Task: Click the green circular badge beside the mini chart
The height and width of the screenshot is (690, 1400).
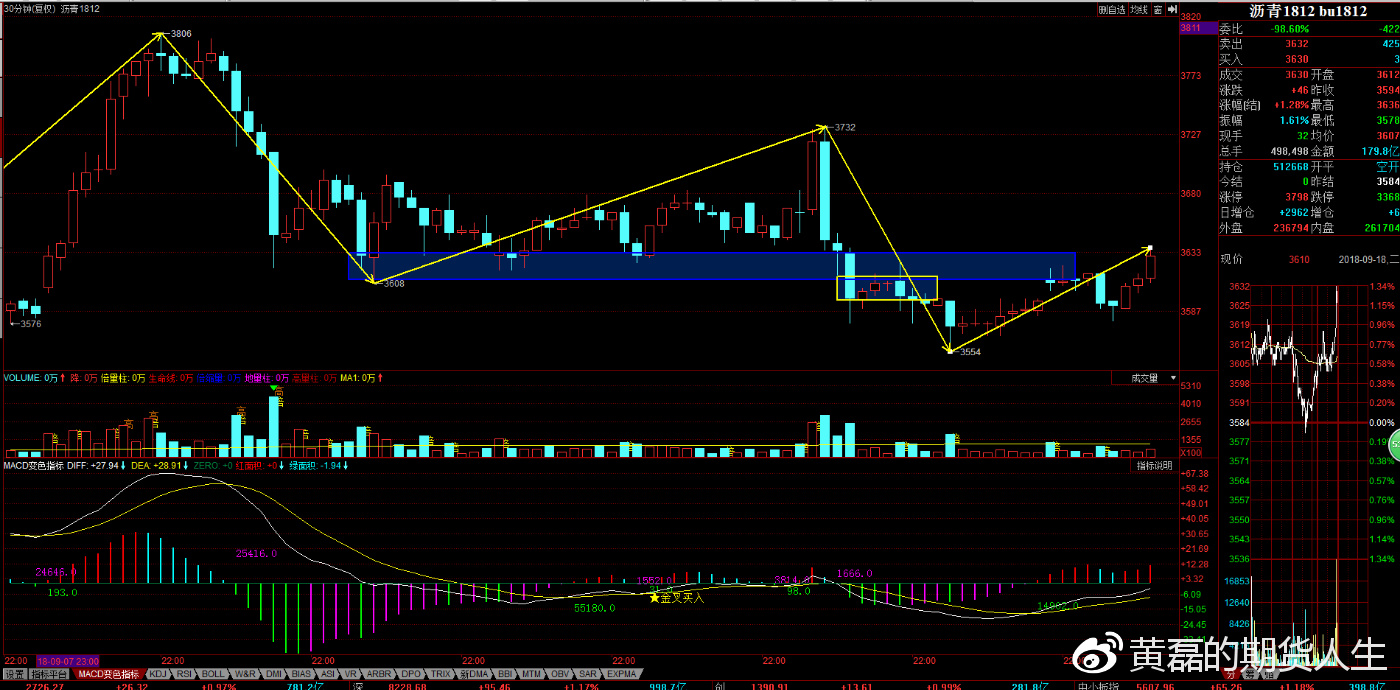Action: pos(1394,444)
